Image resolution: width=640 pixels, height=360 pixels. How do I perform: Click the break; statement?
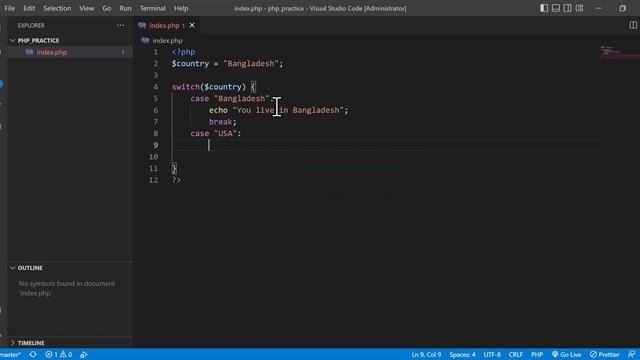pos(222,122)
